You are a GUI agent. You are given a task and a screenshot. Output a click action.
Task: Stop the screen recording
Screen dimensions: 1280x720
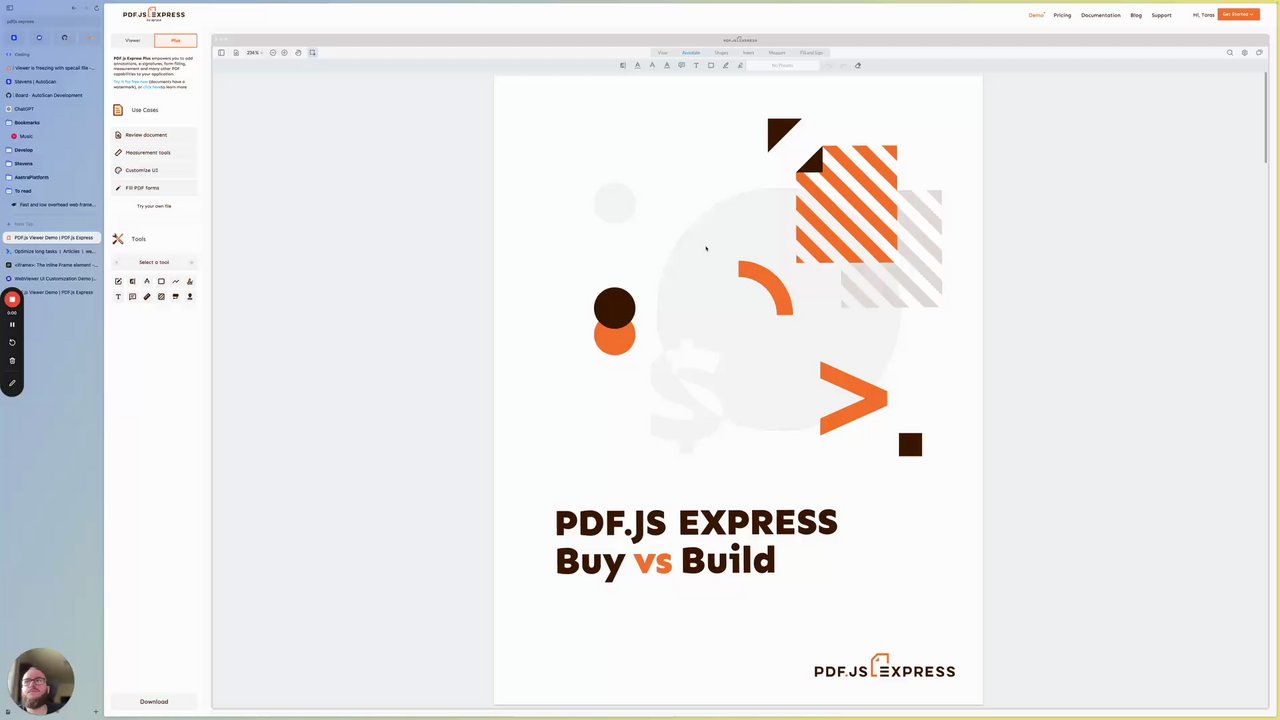12,299
